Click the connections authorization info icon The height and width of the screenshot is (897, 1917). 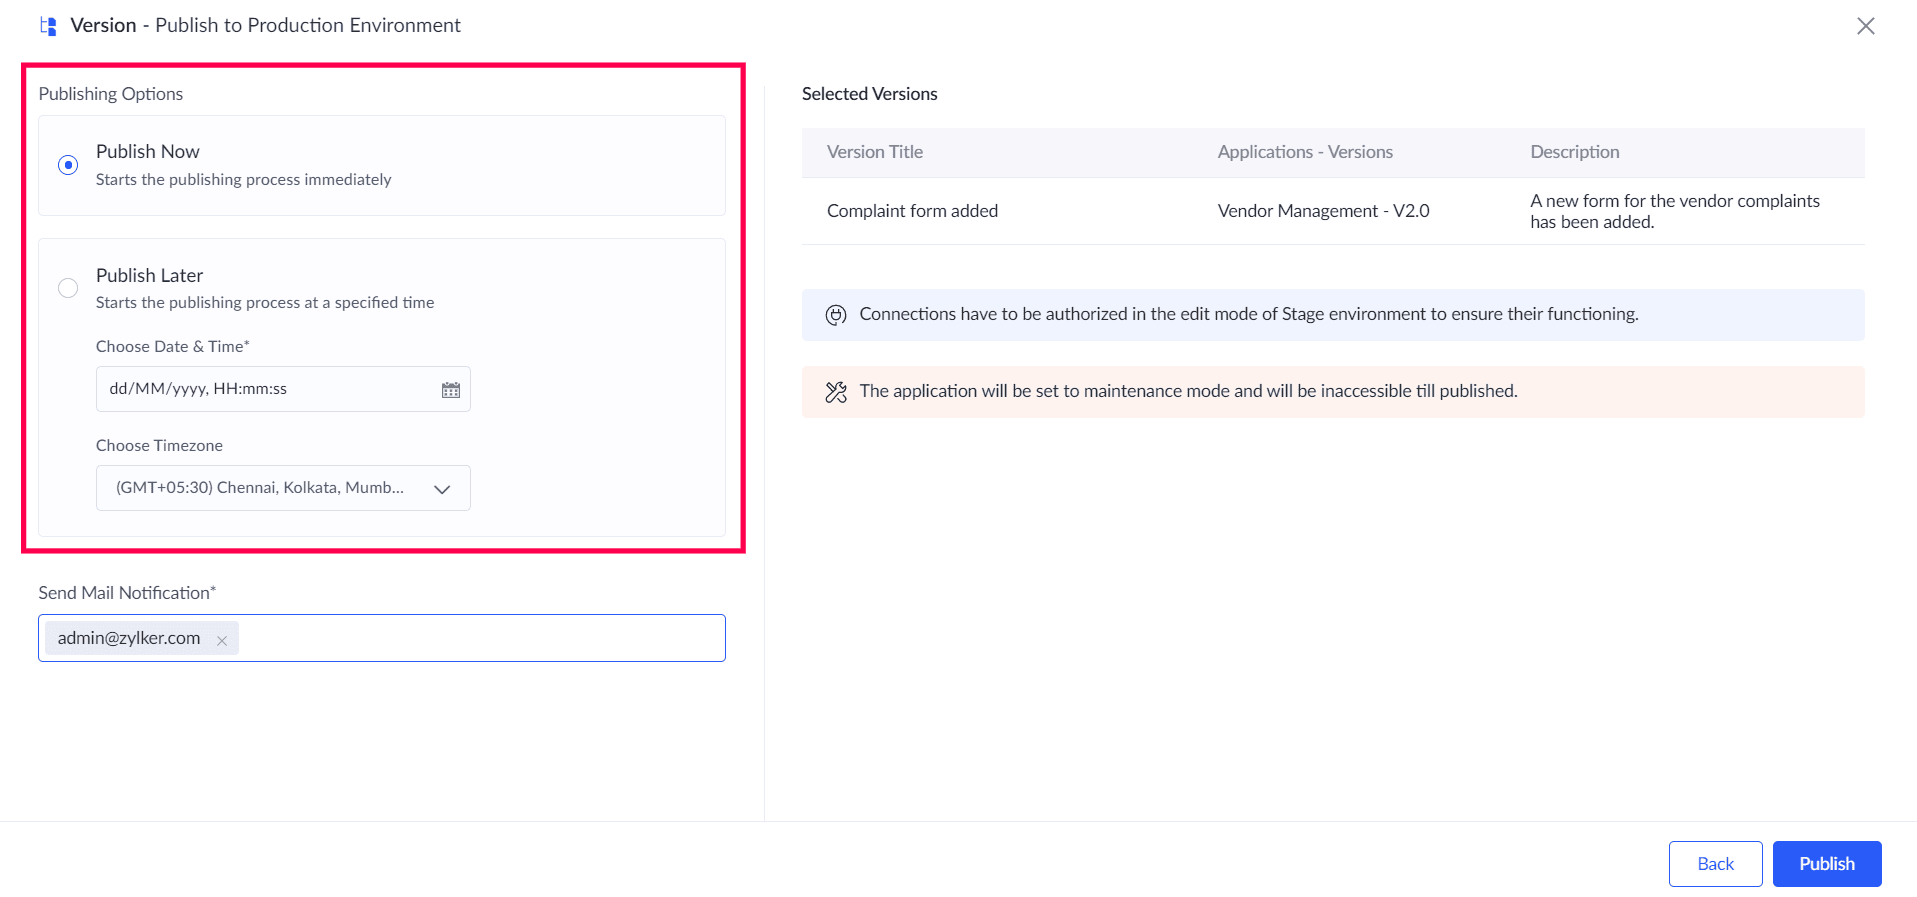(x=836, y=315)
